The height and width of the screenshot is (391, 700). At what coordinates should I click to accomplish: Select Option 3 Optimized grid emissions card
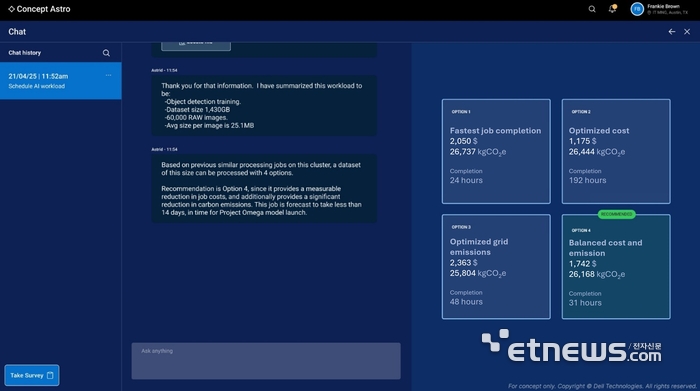[496, 266]
